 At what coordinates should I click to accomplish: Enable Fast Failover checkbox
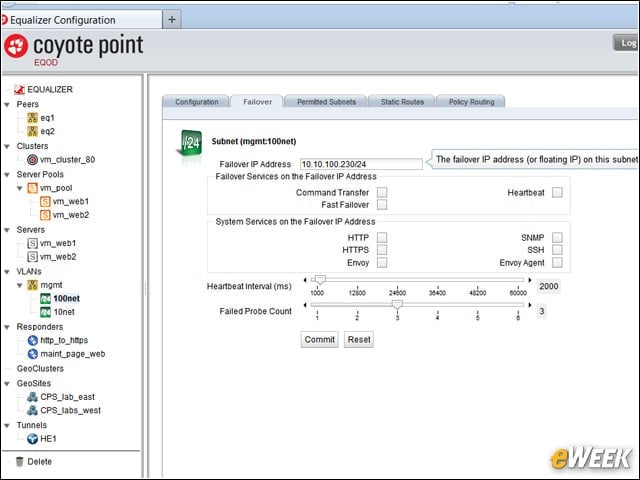382,204
